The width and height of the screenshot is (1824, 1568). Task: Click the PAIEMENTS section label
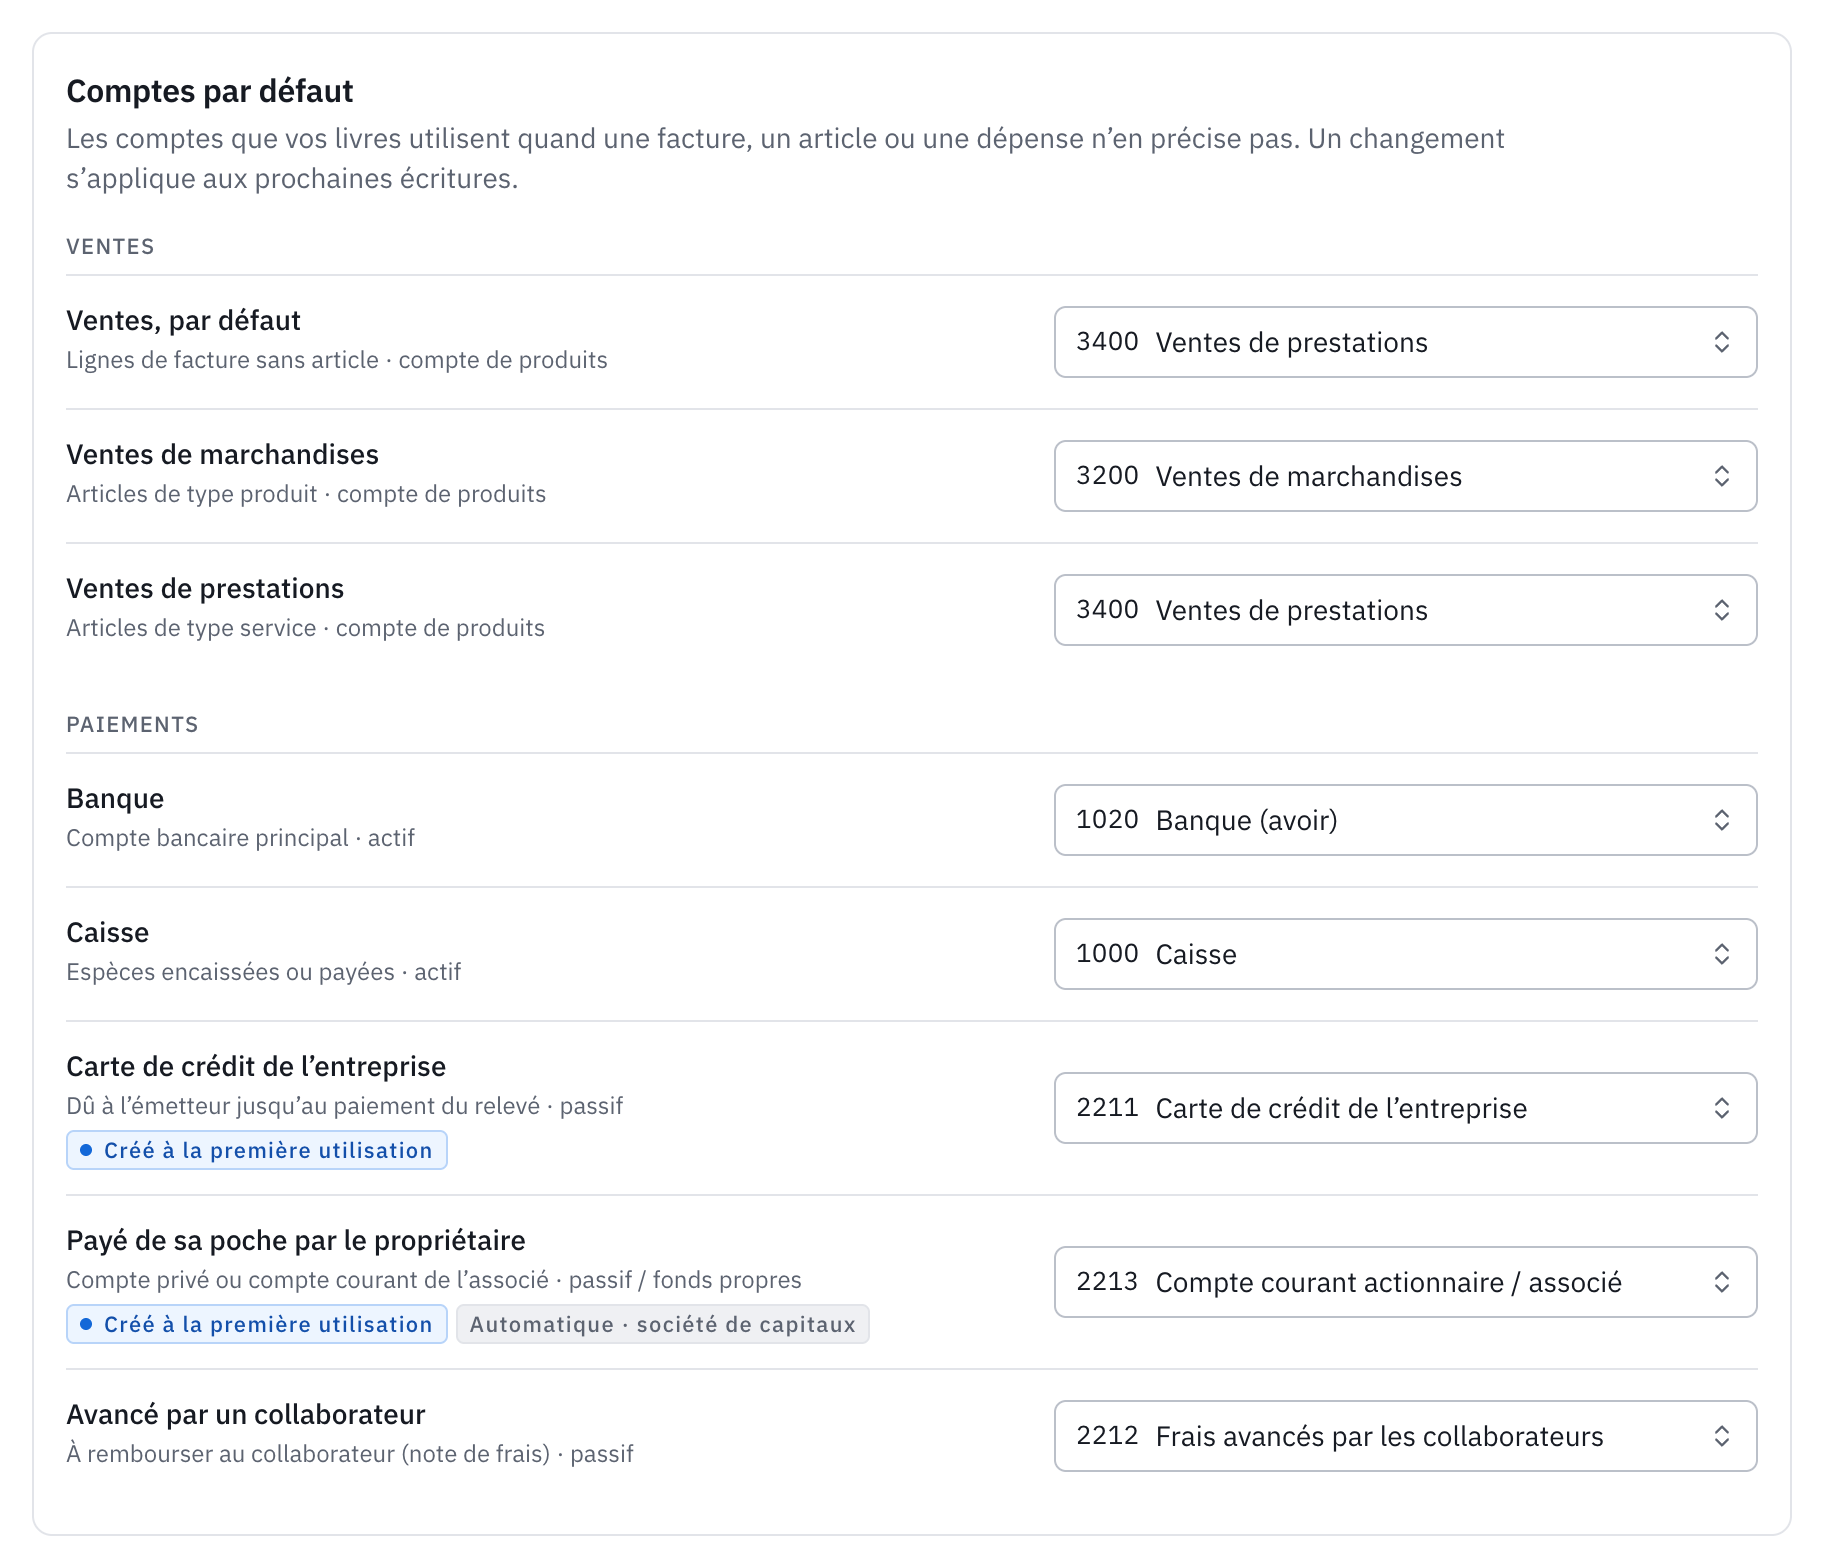pyautogui.click(x=132, y=725)
